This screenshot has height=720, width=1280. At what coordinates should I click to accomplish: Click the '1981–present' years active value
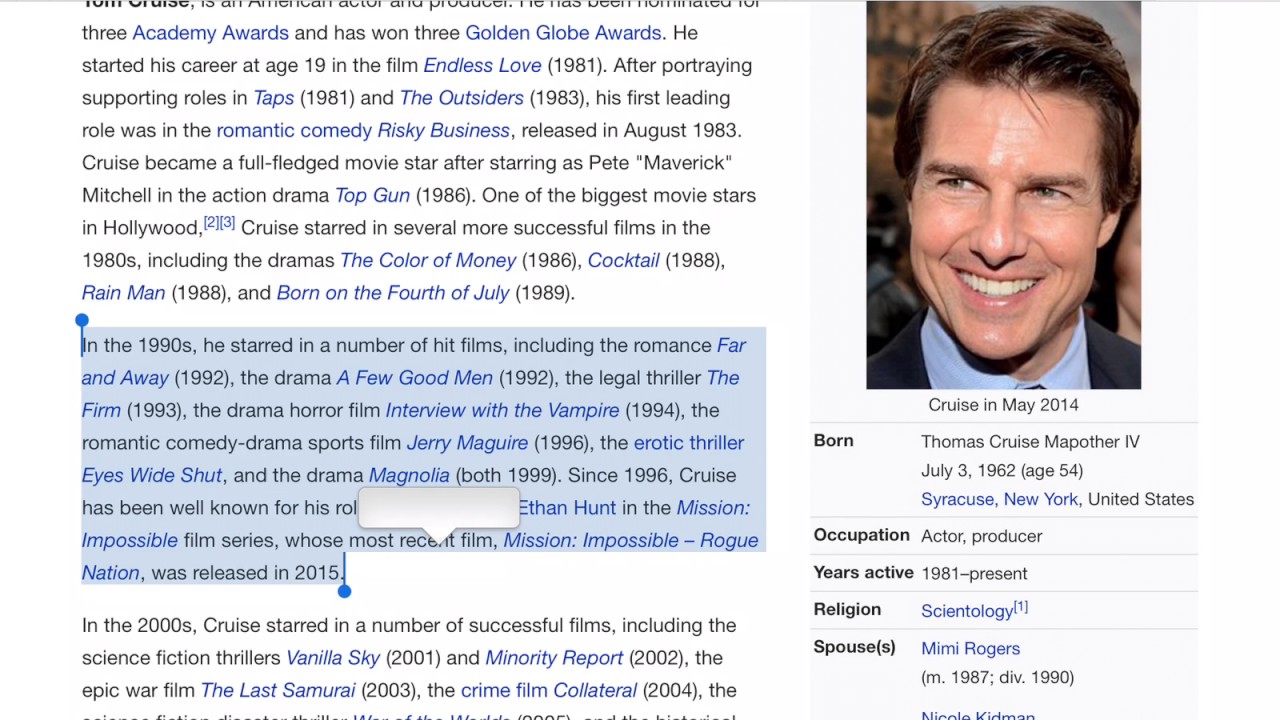point(974,573)
